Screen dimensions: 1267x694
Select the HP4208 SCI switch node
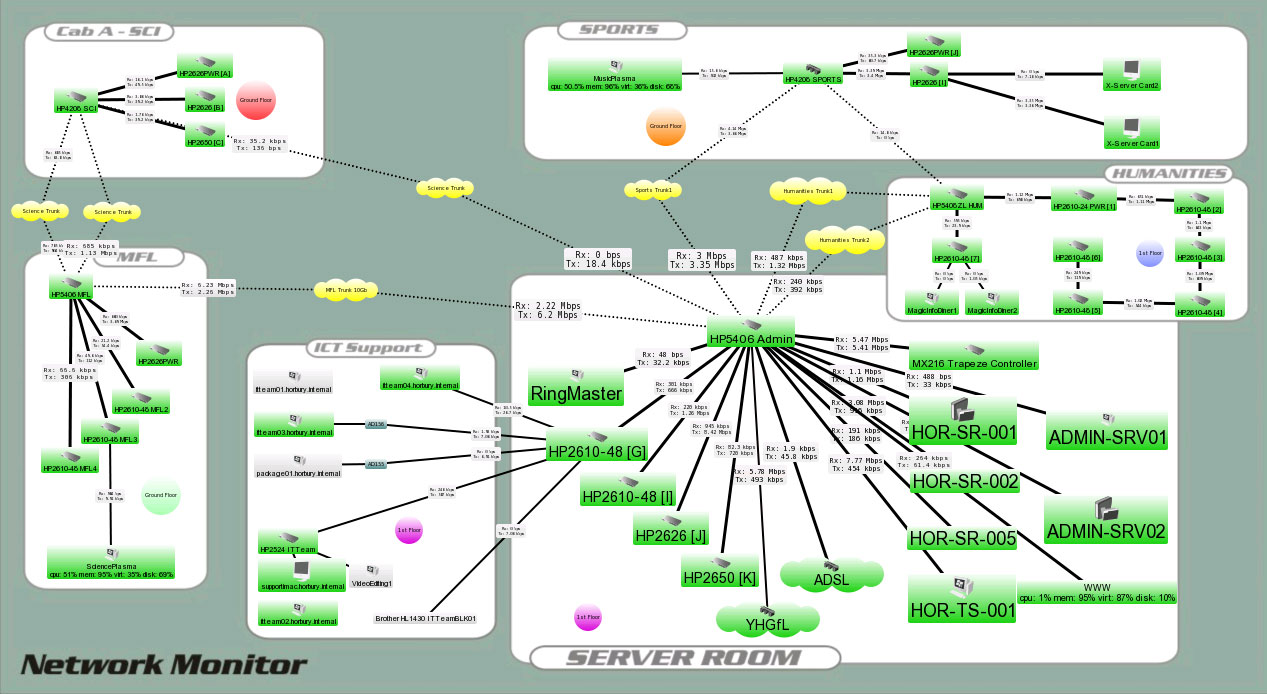point(77,101)
